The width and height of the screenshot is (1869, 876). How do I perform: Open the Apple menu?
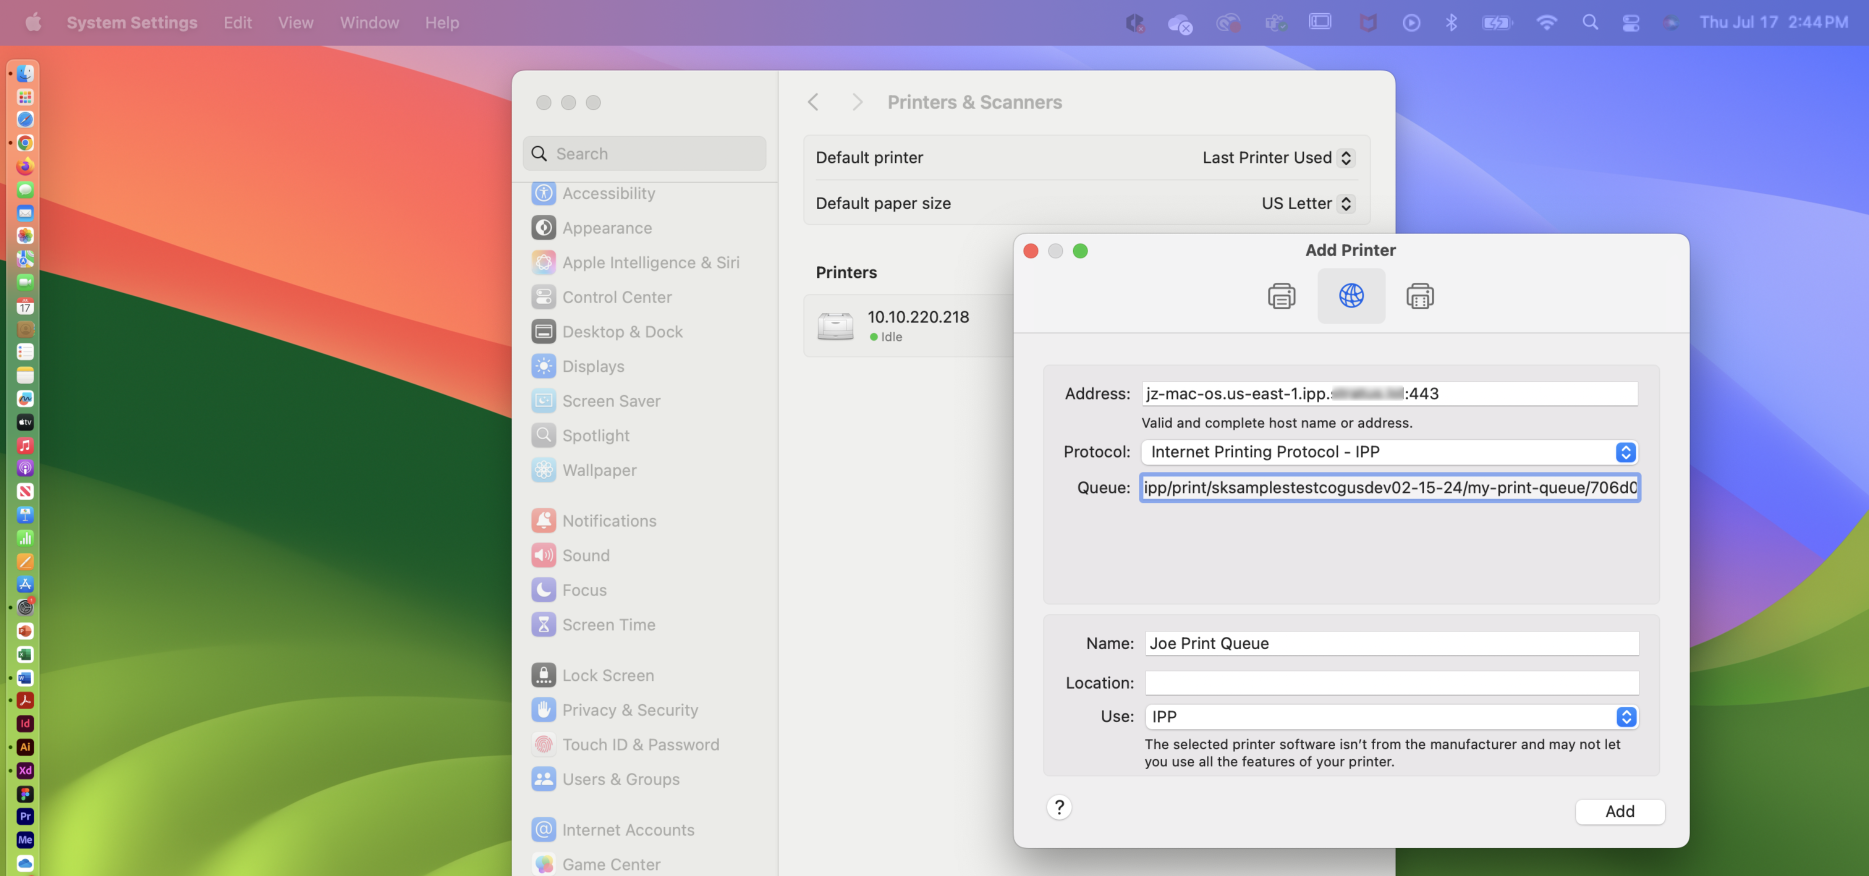[x=33, y=22]
